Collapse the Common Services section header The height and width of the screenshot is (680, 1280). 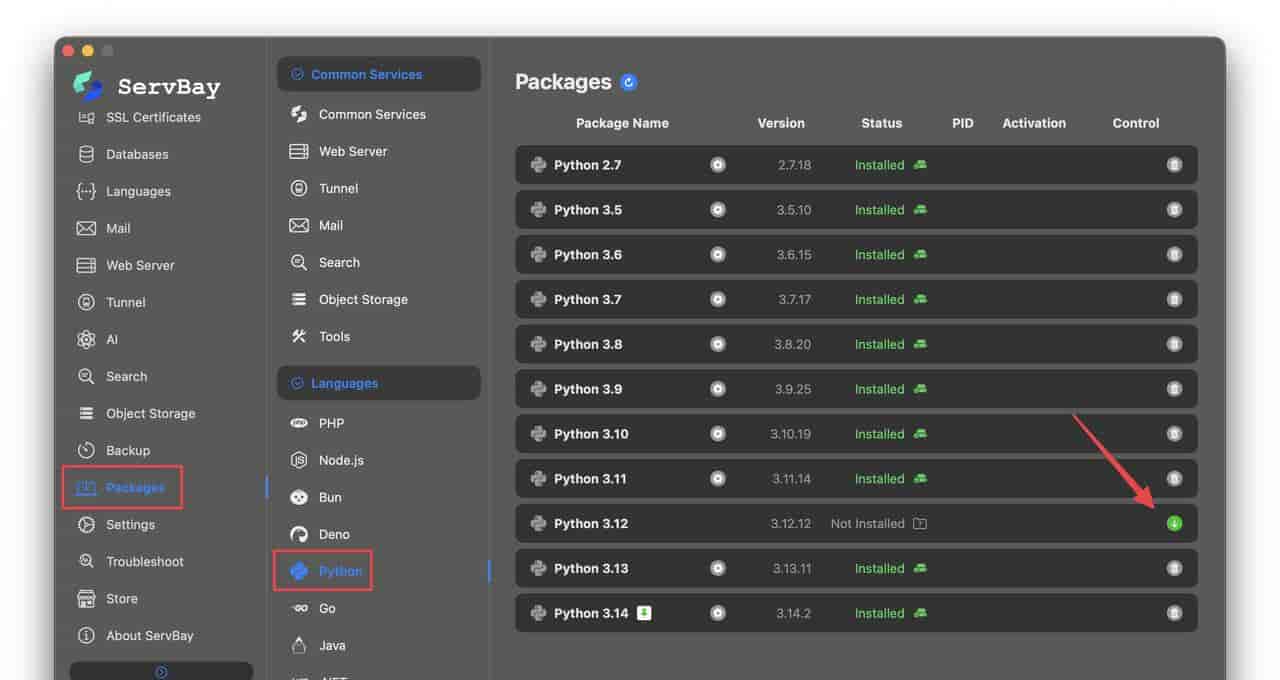[379, 74]
